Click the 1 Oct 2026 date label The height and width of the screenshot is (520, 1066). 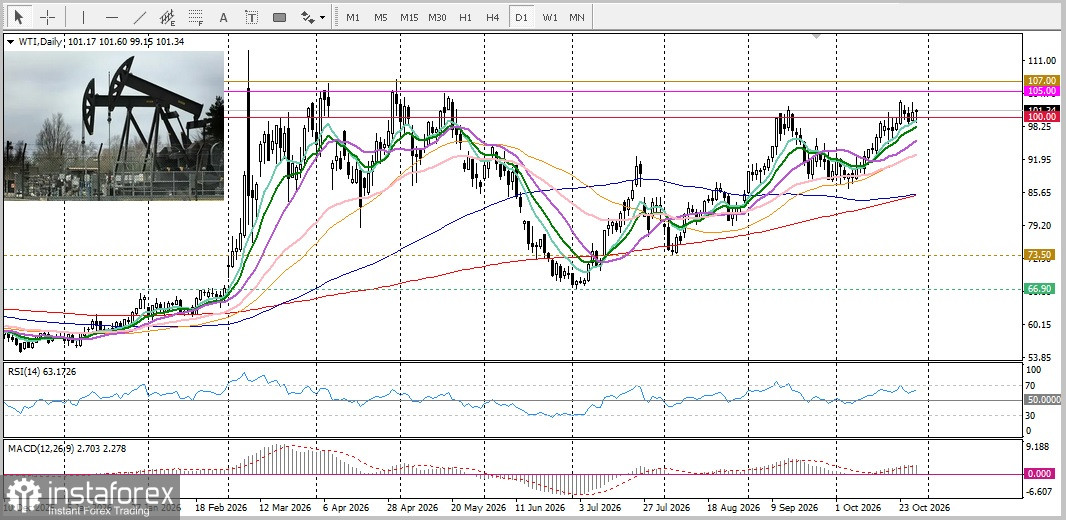click(859, 508)
